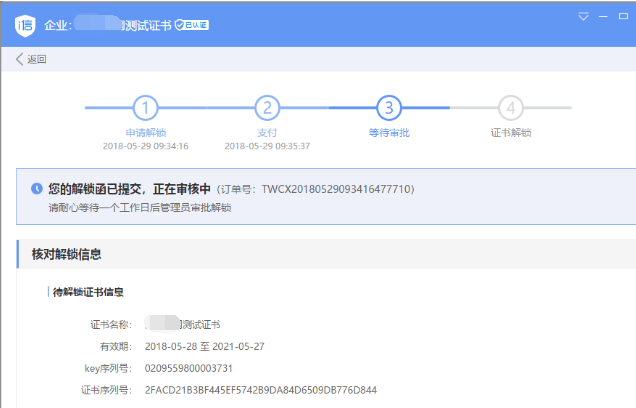Click the app shield logo in title bar
636x408 pixels.
point(25,24)
